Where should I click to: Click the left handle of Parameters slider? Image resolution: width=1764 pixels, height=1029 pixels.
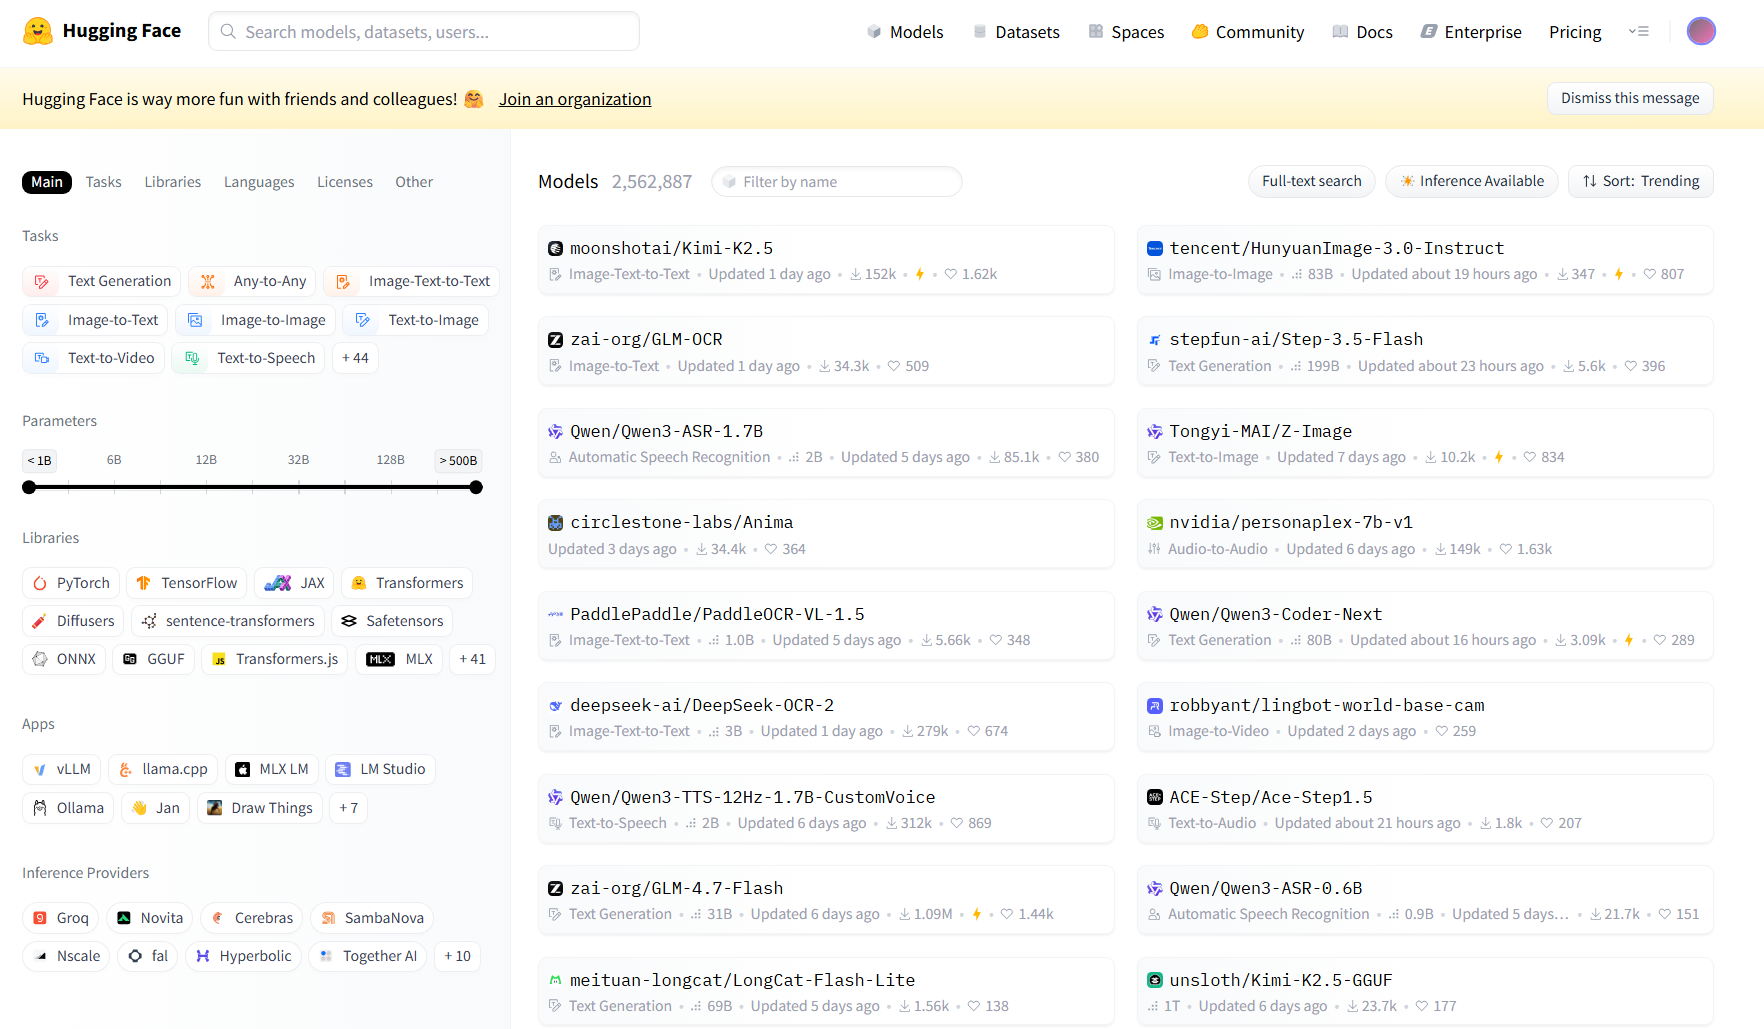[x=29, y=487]
